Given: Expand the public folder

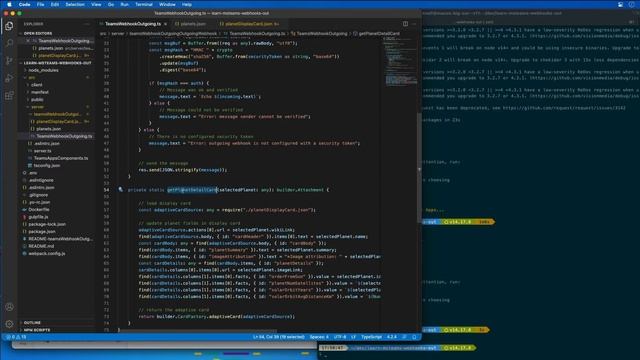Looking at the screenshot, I should pyautogui.click(x=37, y=100).
